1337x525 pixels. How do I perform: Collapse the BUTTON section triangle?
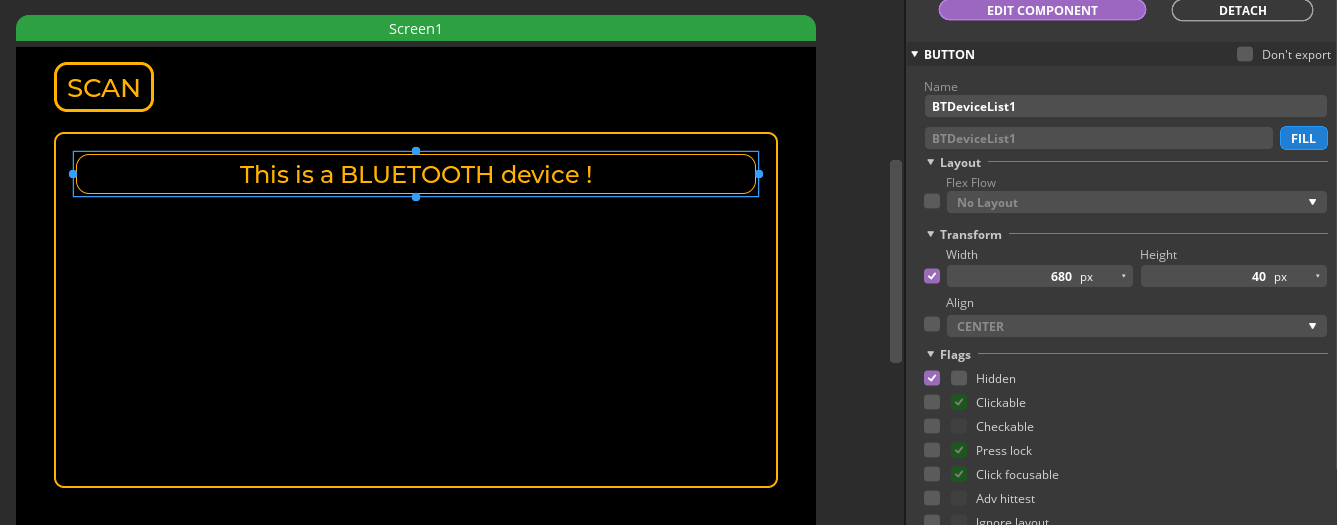[x=914, y=54]
